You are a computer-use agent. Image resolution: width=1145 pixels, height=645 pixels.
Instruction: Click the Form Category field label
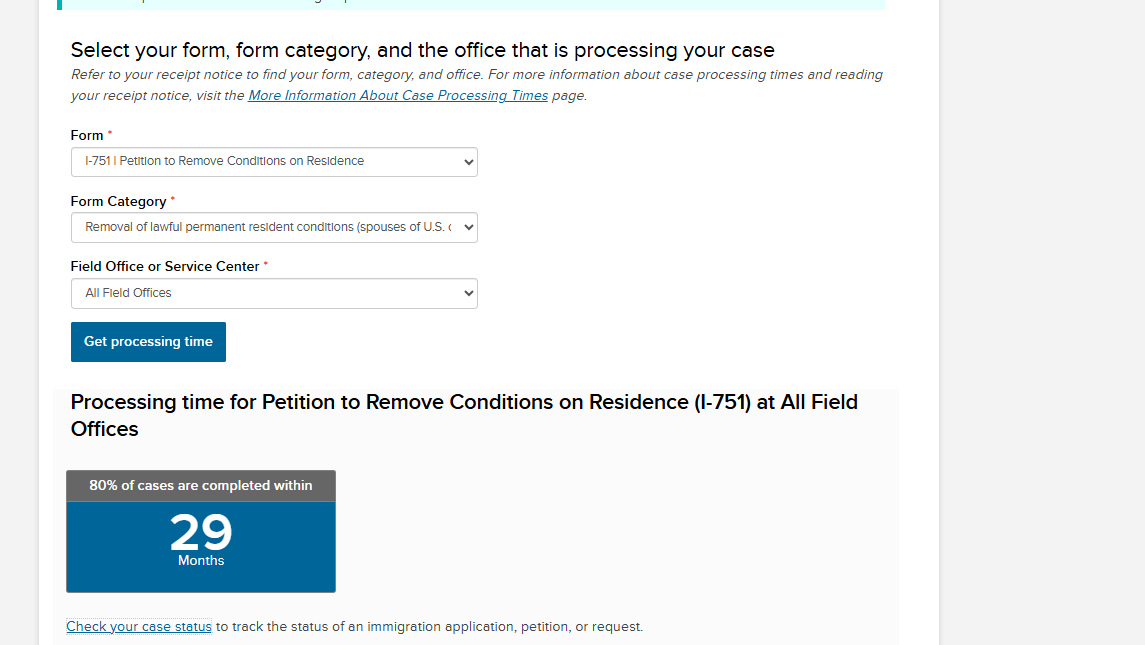pyautogui.click(x=118, y=201)
